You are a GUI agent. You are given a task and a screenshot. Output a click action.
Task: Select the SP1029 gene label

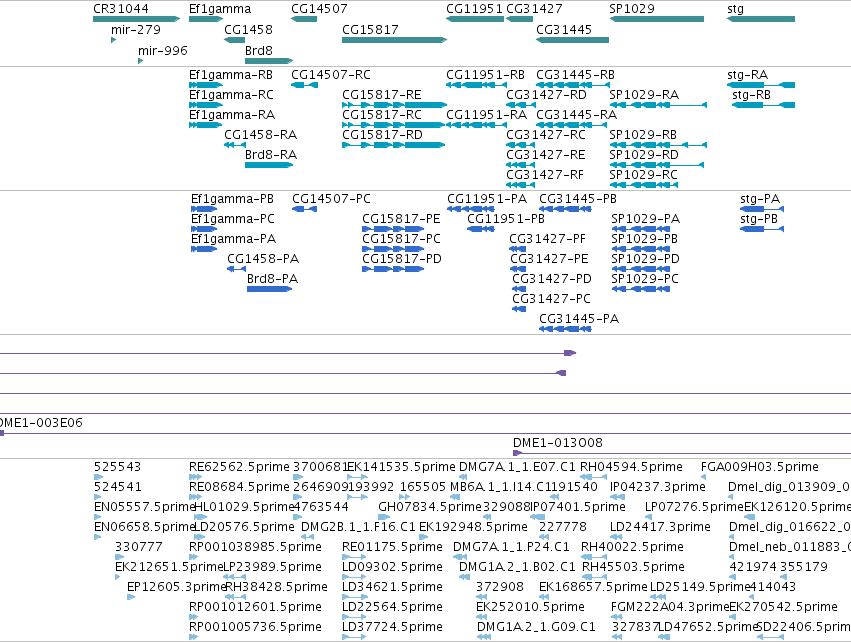coord(632,9)
